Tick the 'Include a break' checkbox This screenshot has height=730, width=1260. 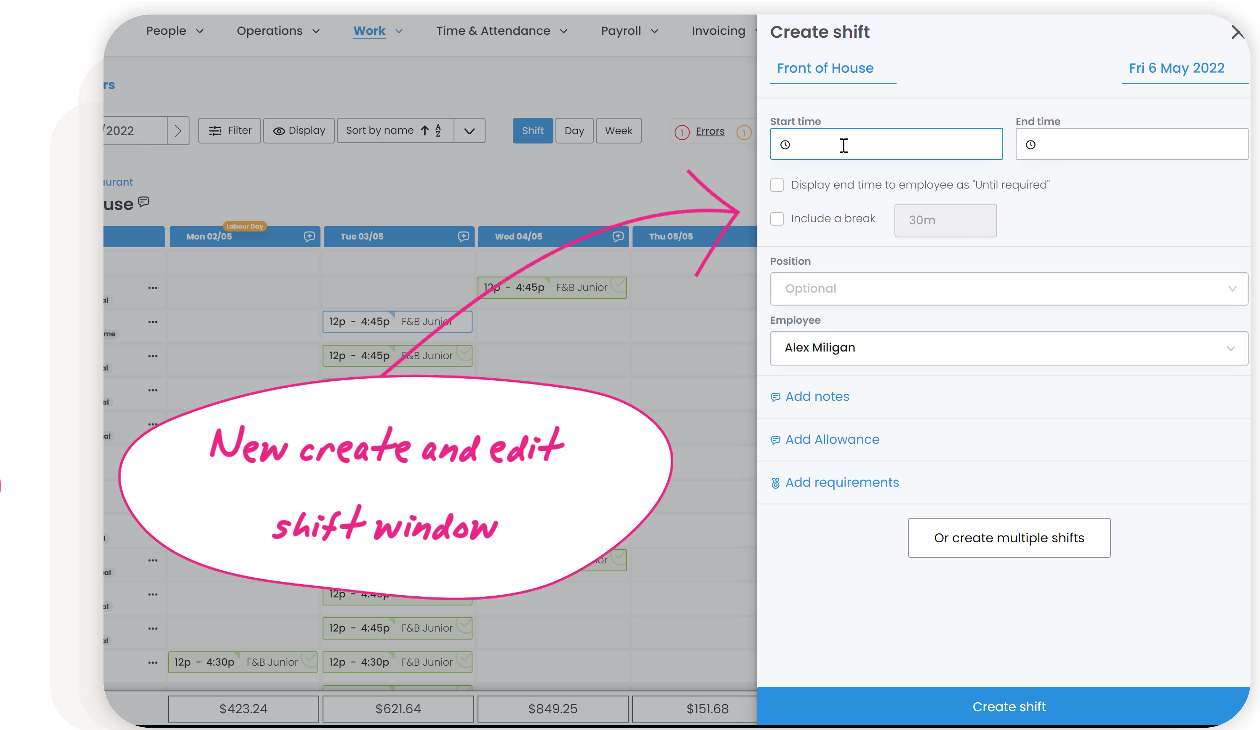point(777,219)
